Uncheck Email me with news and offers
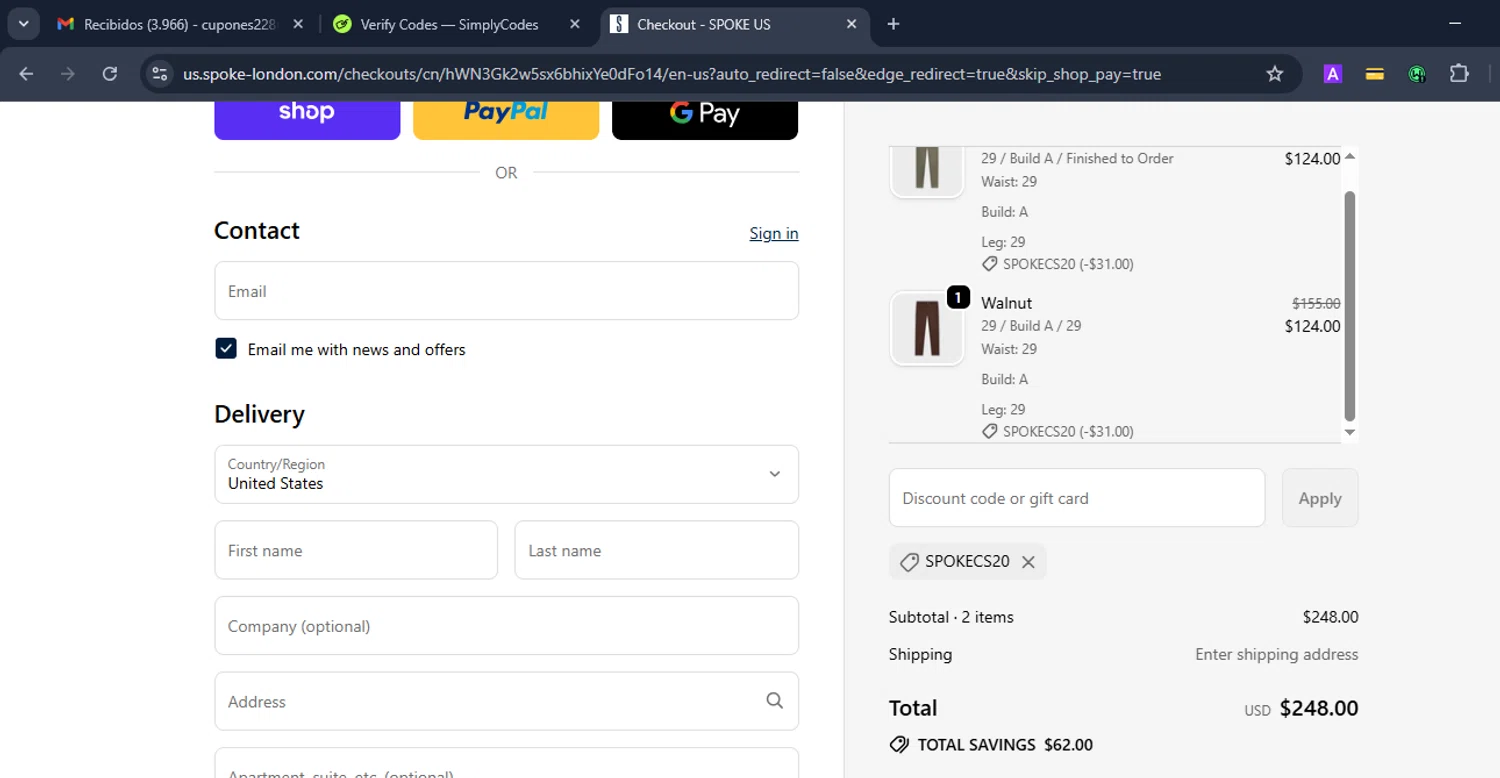1500x778 pixels. coord(226,348)
